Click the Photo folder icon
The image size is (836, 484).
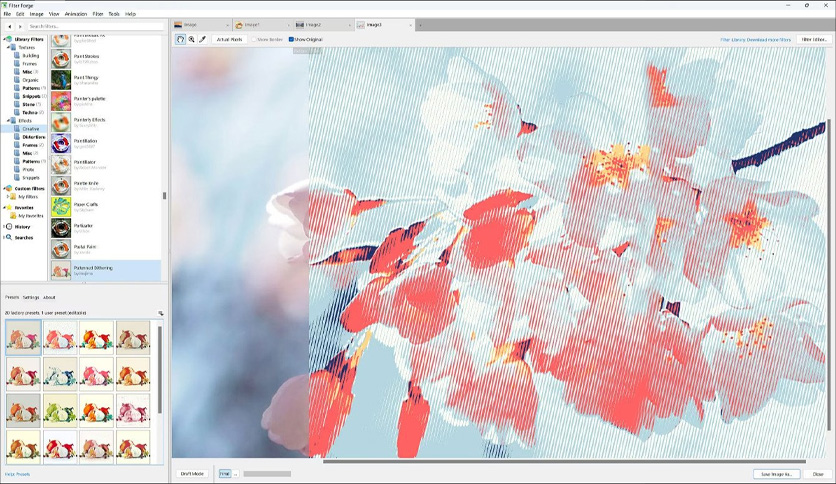(18, 170)
